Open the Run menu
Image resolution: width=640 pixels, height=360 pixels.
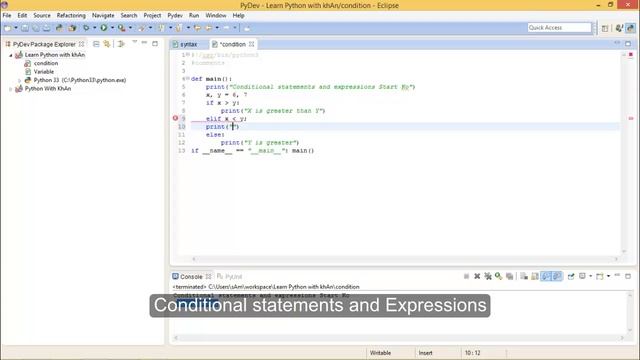194,16
